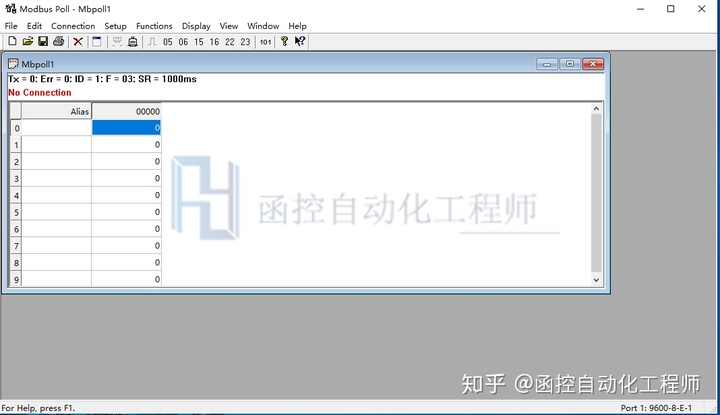Viewport: 720px width, 415px height.
Task: Click Port 1: 9600-8-E-1 status bar entry
Action: tap(656, 408)
